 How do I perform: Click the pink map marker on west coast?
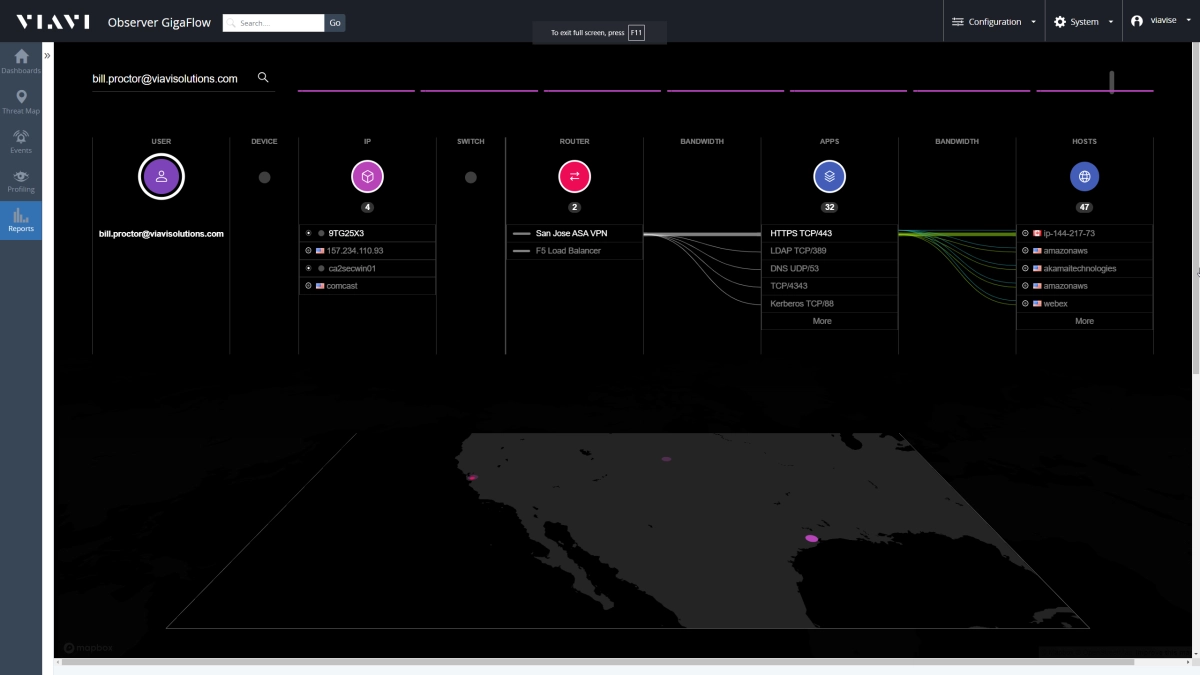click(472, 477)
